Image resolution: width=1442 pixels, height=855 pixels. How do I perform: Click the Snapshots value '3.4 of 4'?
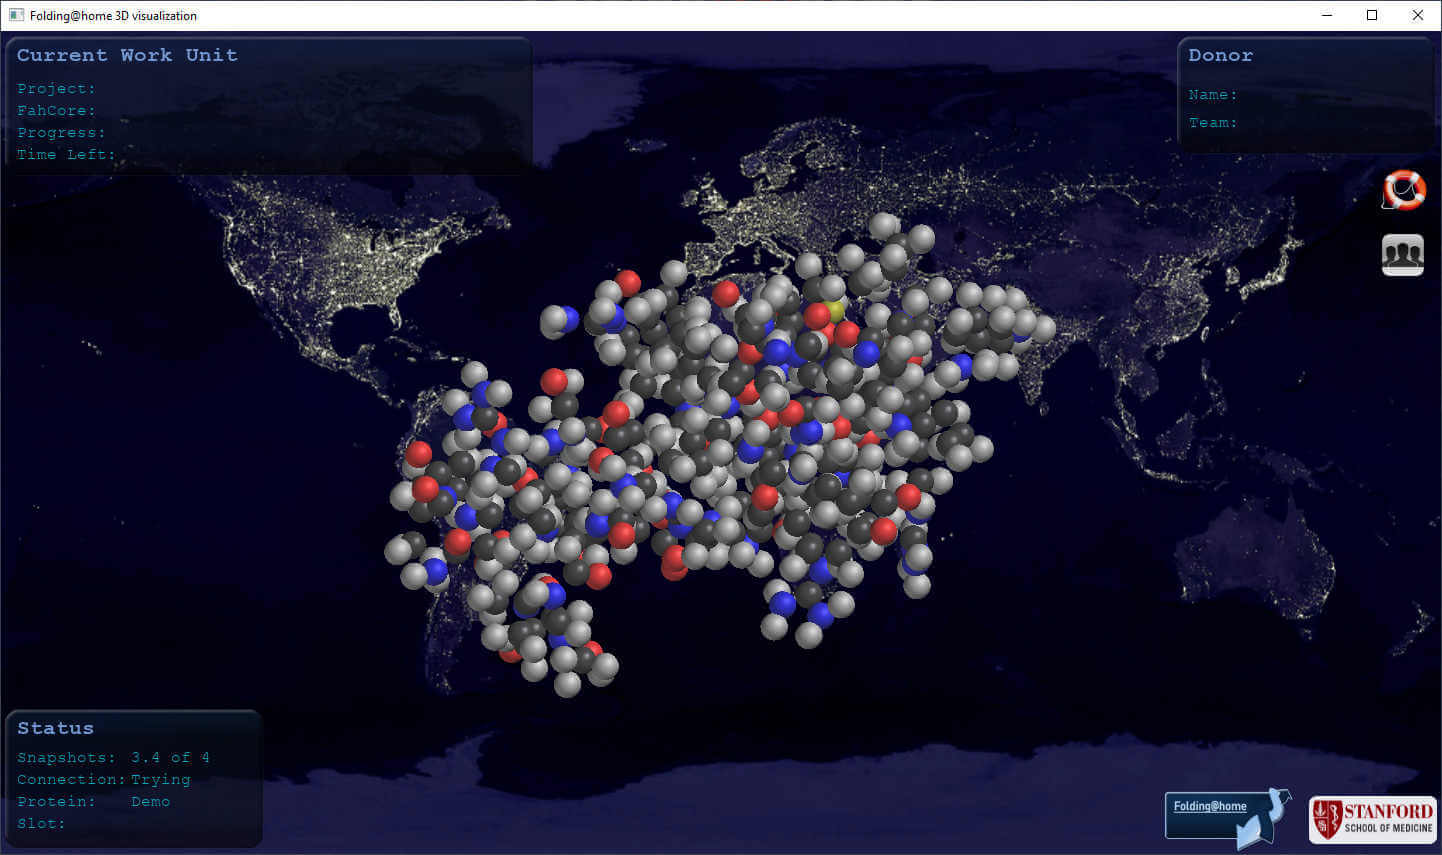point(170,758)
